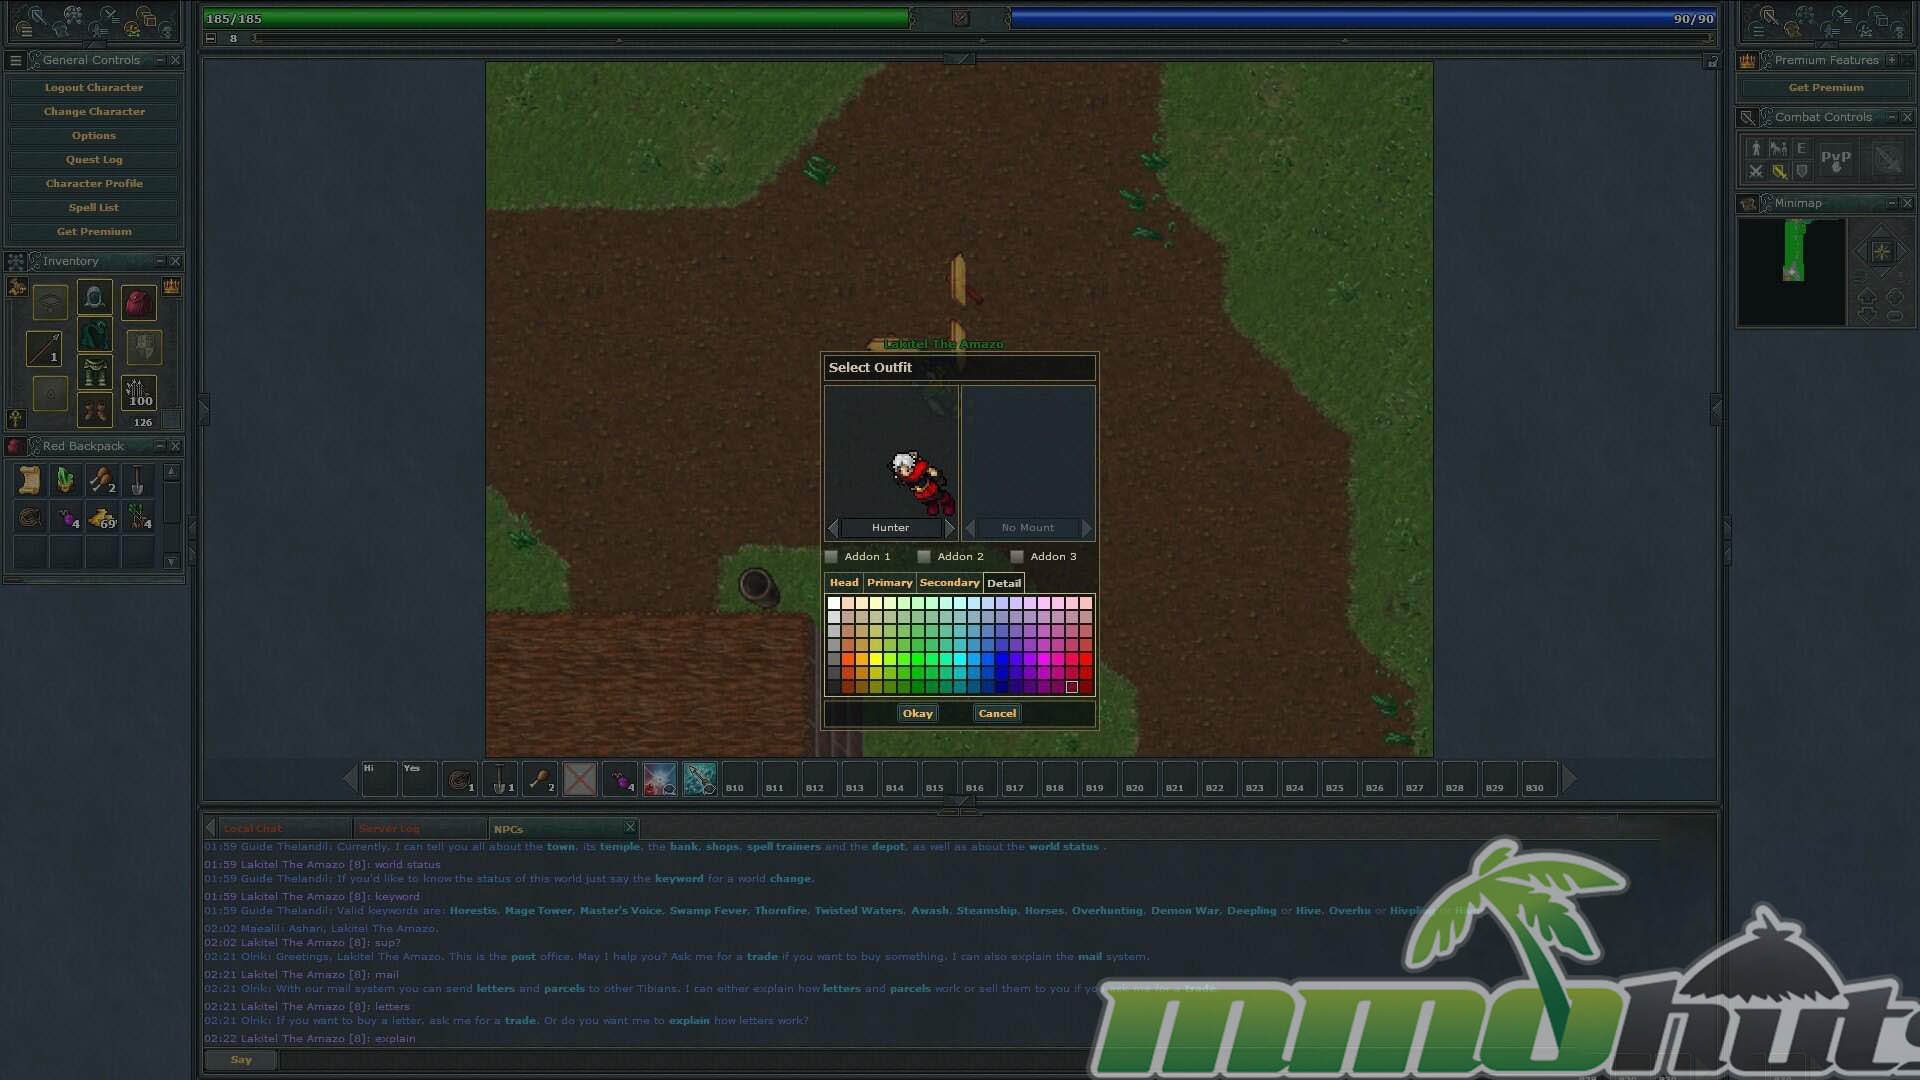Click the gold coins stack in backpack
The height and width of the screenshot is (1080, 1920).
102,517
